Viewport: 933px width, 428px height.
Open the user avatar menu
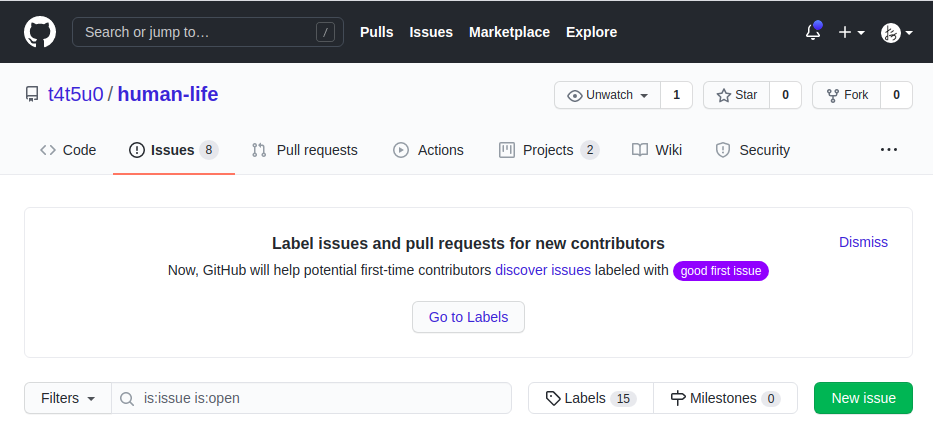pos(896,32)
